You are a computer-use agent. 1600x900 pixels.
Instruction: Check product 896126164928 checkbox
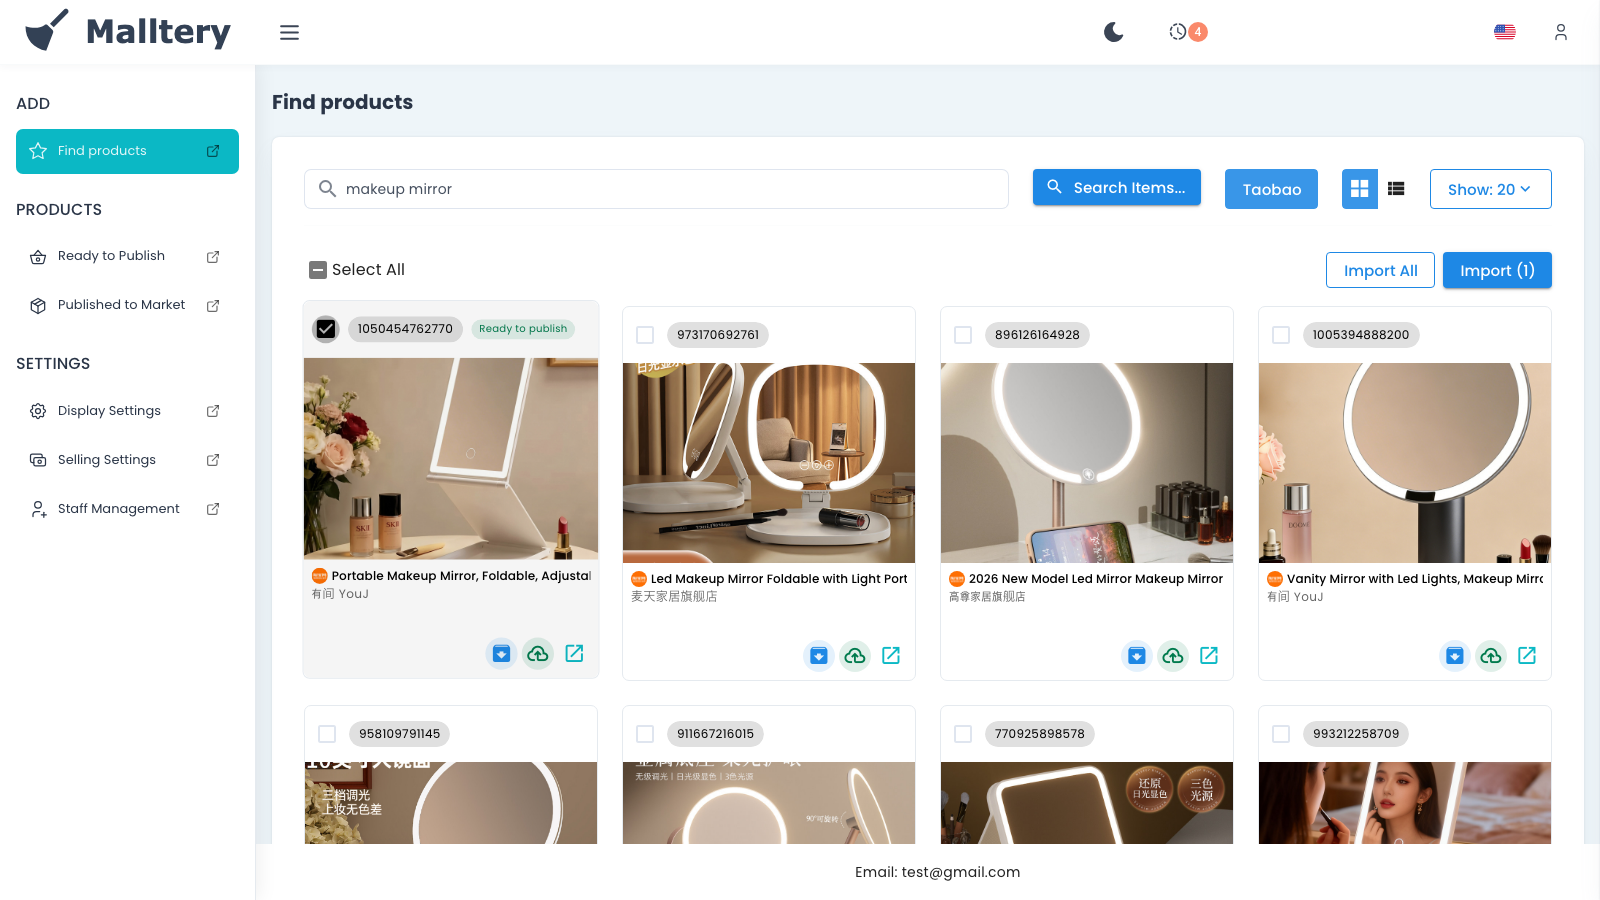click(963, 335)
